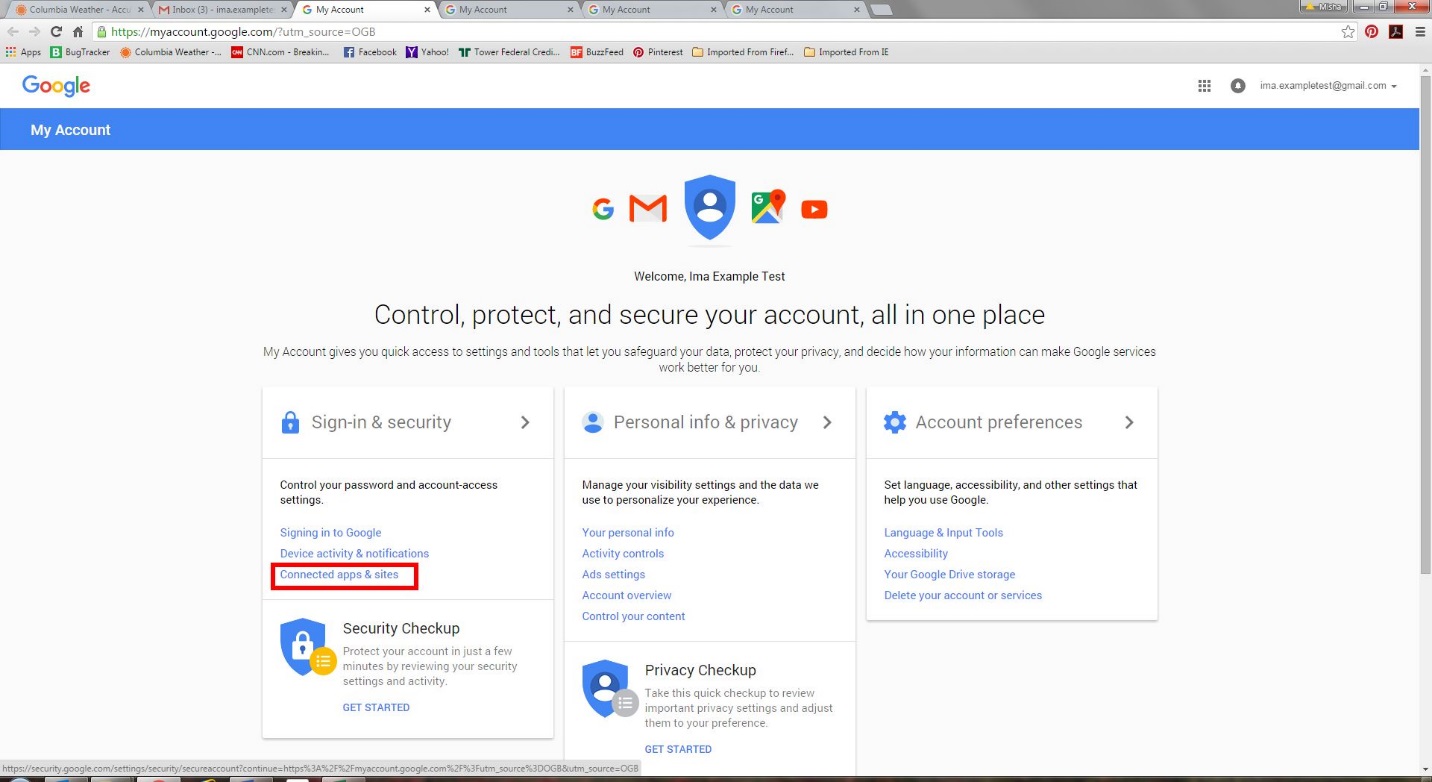Image resolution: width=1432 pixels, height=782 pixels.
Task: Open the Pinterest bookmark in the bookmarks bar
Action: click(x=658, y=52)
